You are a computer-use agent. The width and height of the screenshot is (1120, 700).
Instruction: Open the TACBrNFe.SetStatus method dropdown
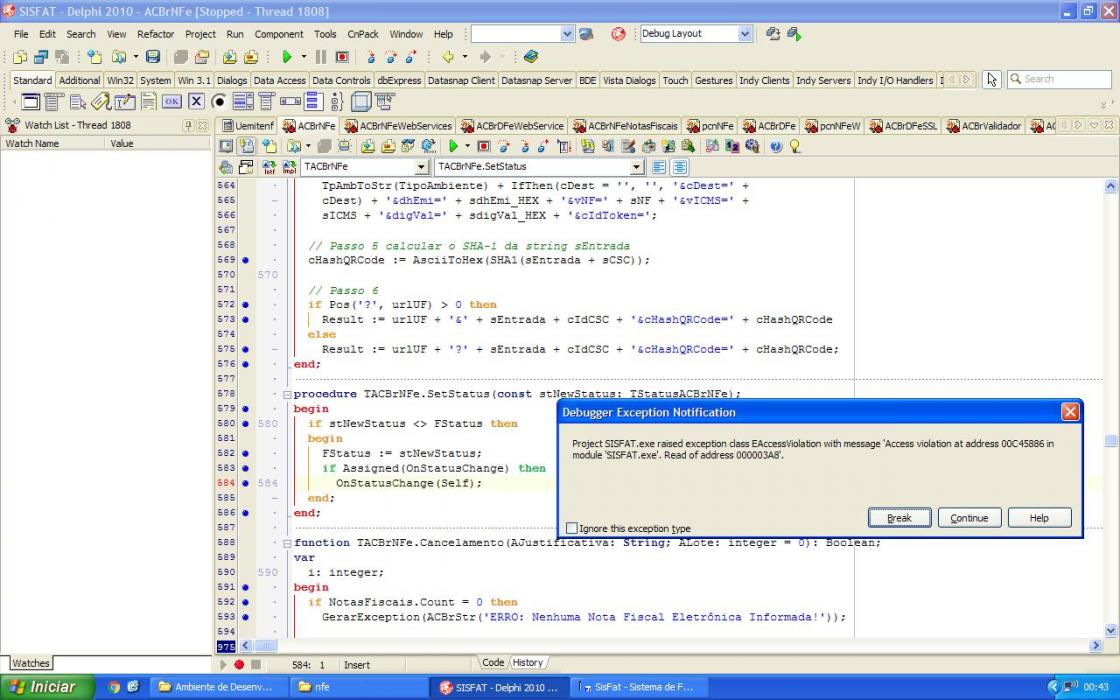tap(637, 167)
